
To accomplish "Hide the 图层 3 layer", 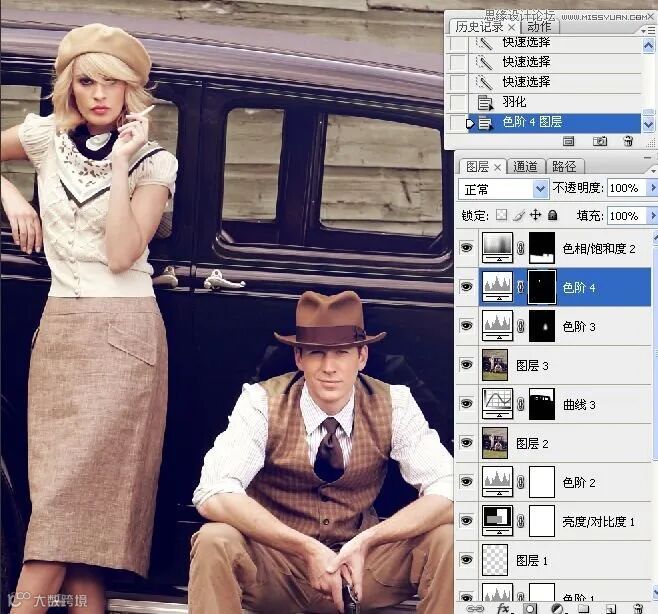I will click(x=466, y=365).
